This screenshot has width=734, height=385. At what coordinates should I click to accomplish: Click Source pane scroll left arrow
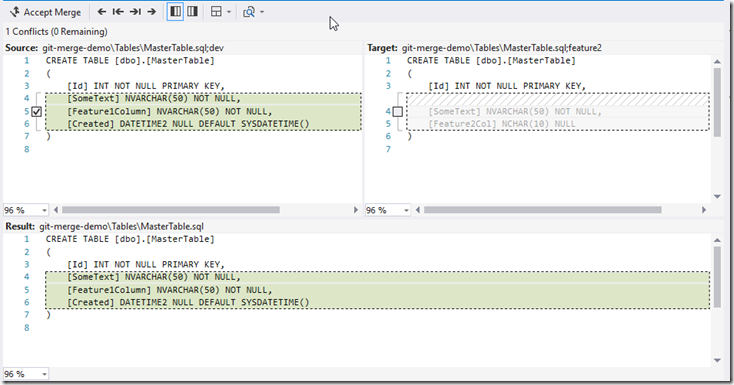[56, 210]
